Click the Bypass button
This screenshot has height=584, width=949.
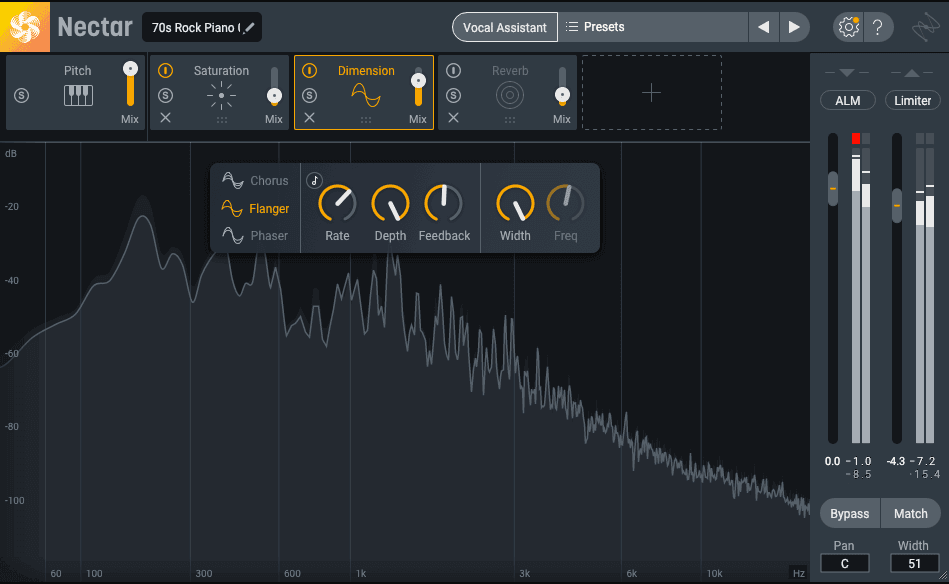coord(850,514)
